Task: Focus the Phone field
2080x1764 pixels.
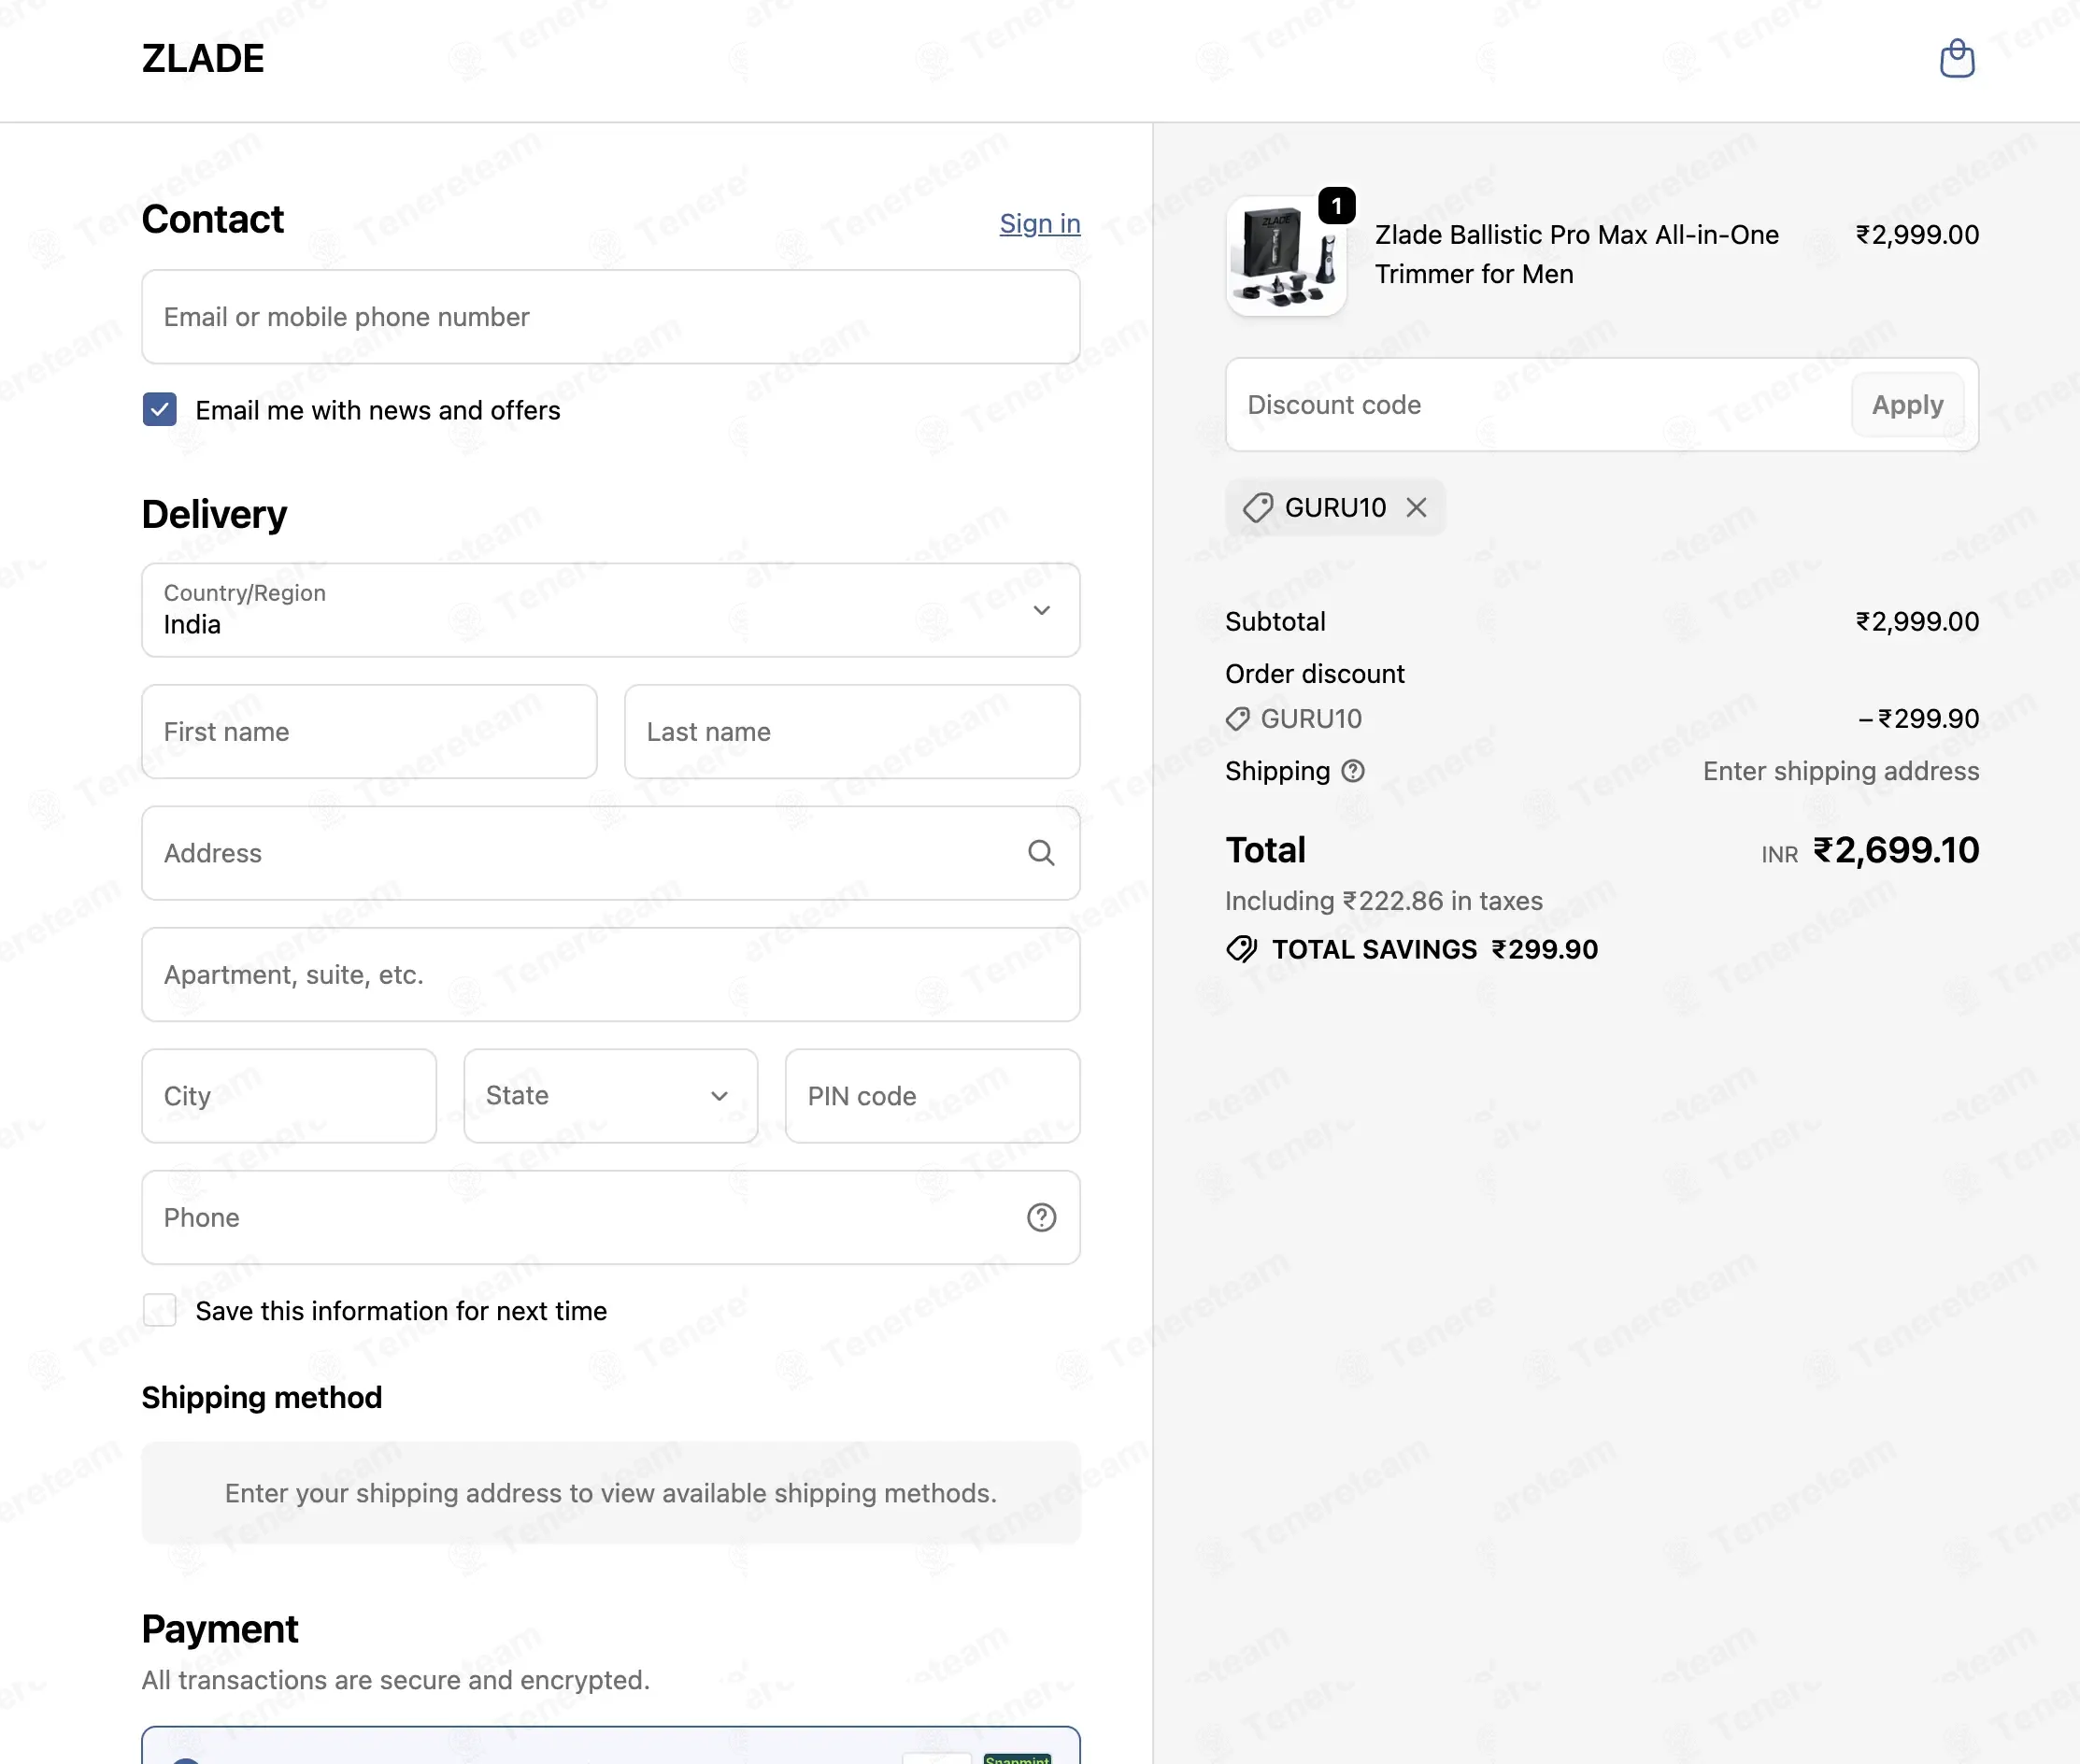Action: [x=611, y=1217]
